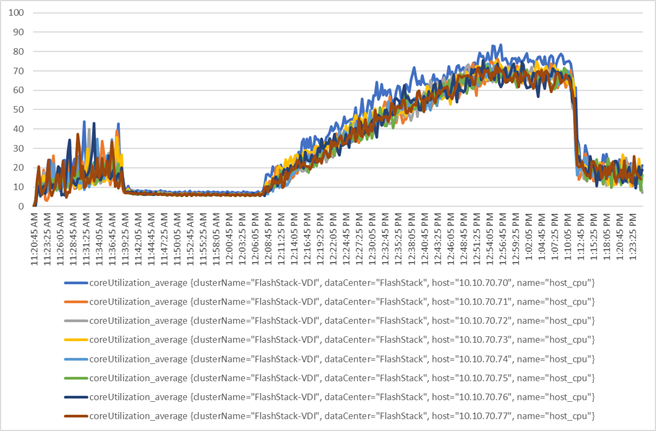This screenshot has height=431, width=656.
Task: Click the blue legend line swatch for 10.10.70.70
Action: (76, 283)
